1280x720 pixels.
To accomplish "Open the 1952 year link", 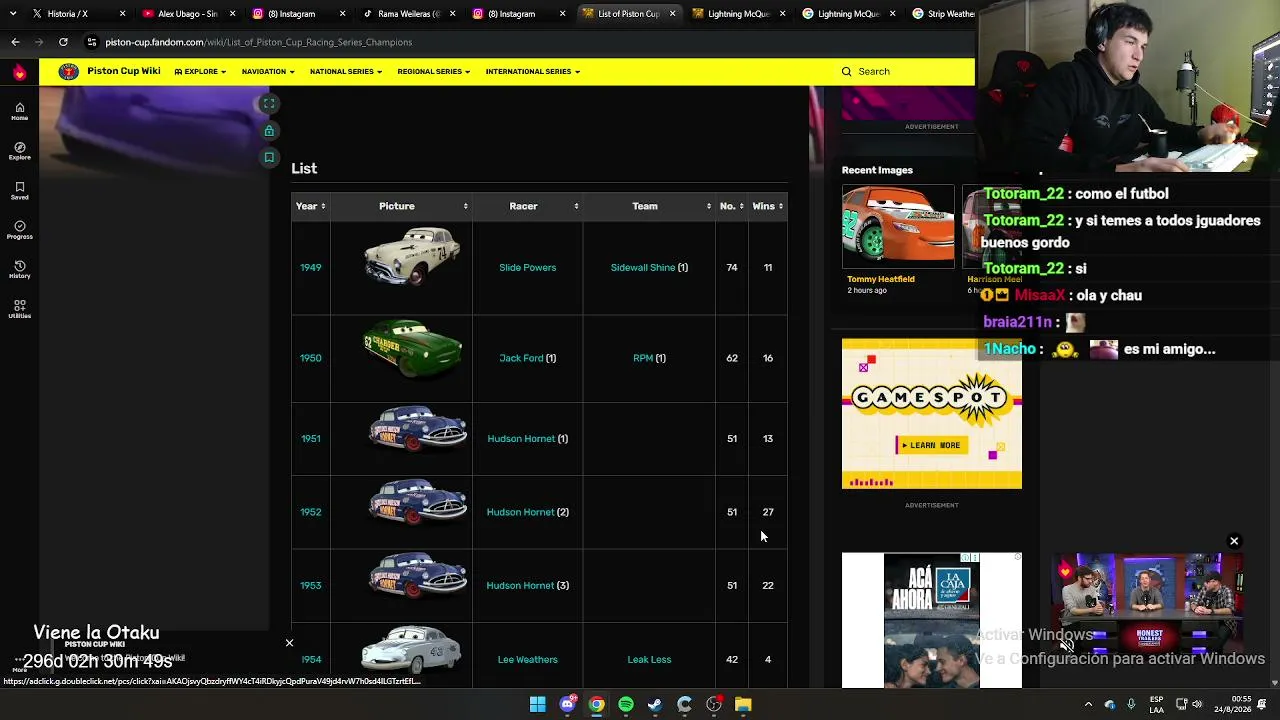I will coord(311,512).
